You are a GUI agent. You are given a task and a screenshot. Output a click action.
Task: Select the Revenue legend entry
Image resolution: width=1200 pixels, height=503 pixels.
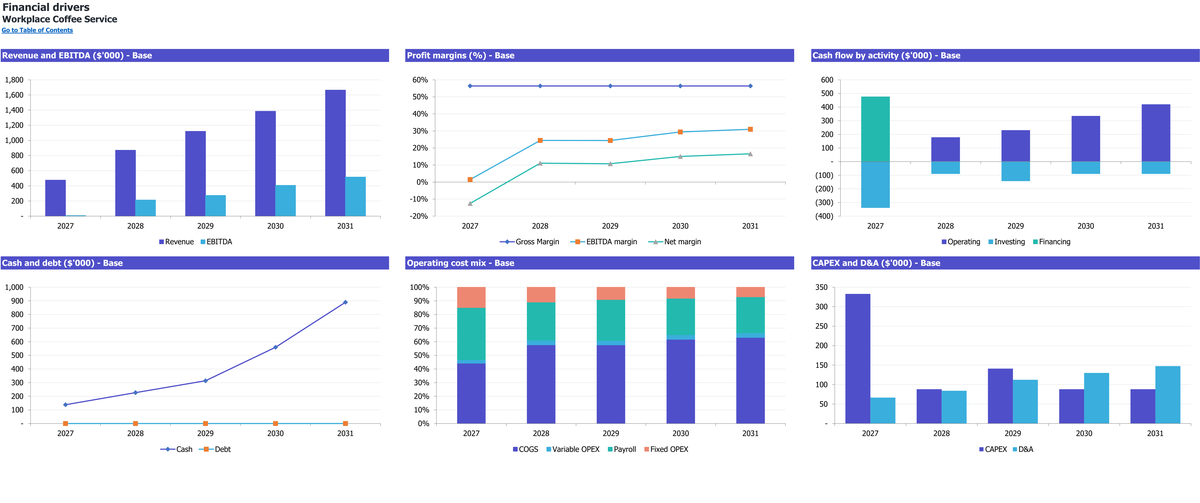point(176,242)
